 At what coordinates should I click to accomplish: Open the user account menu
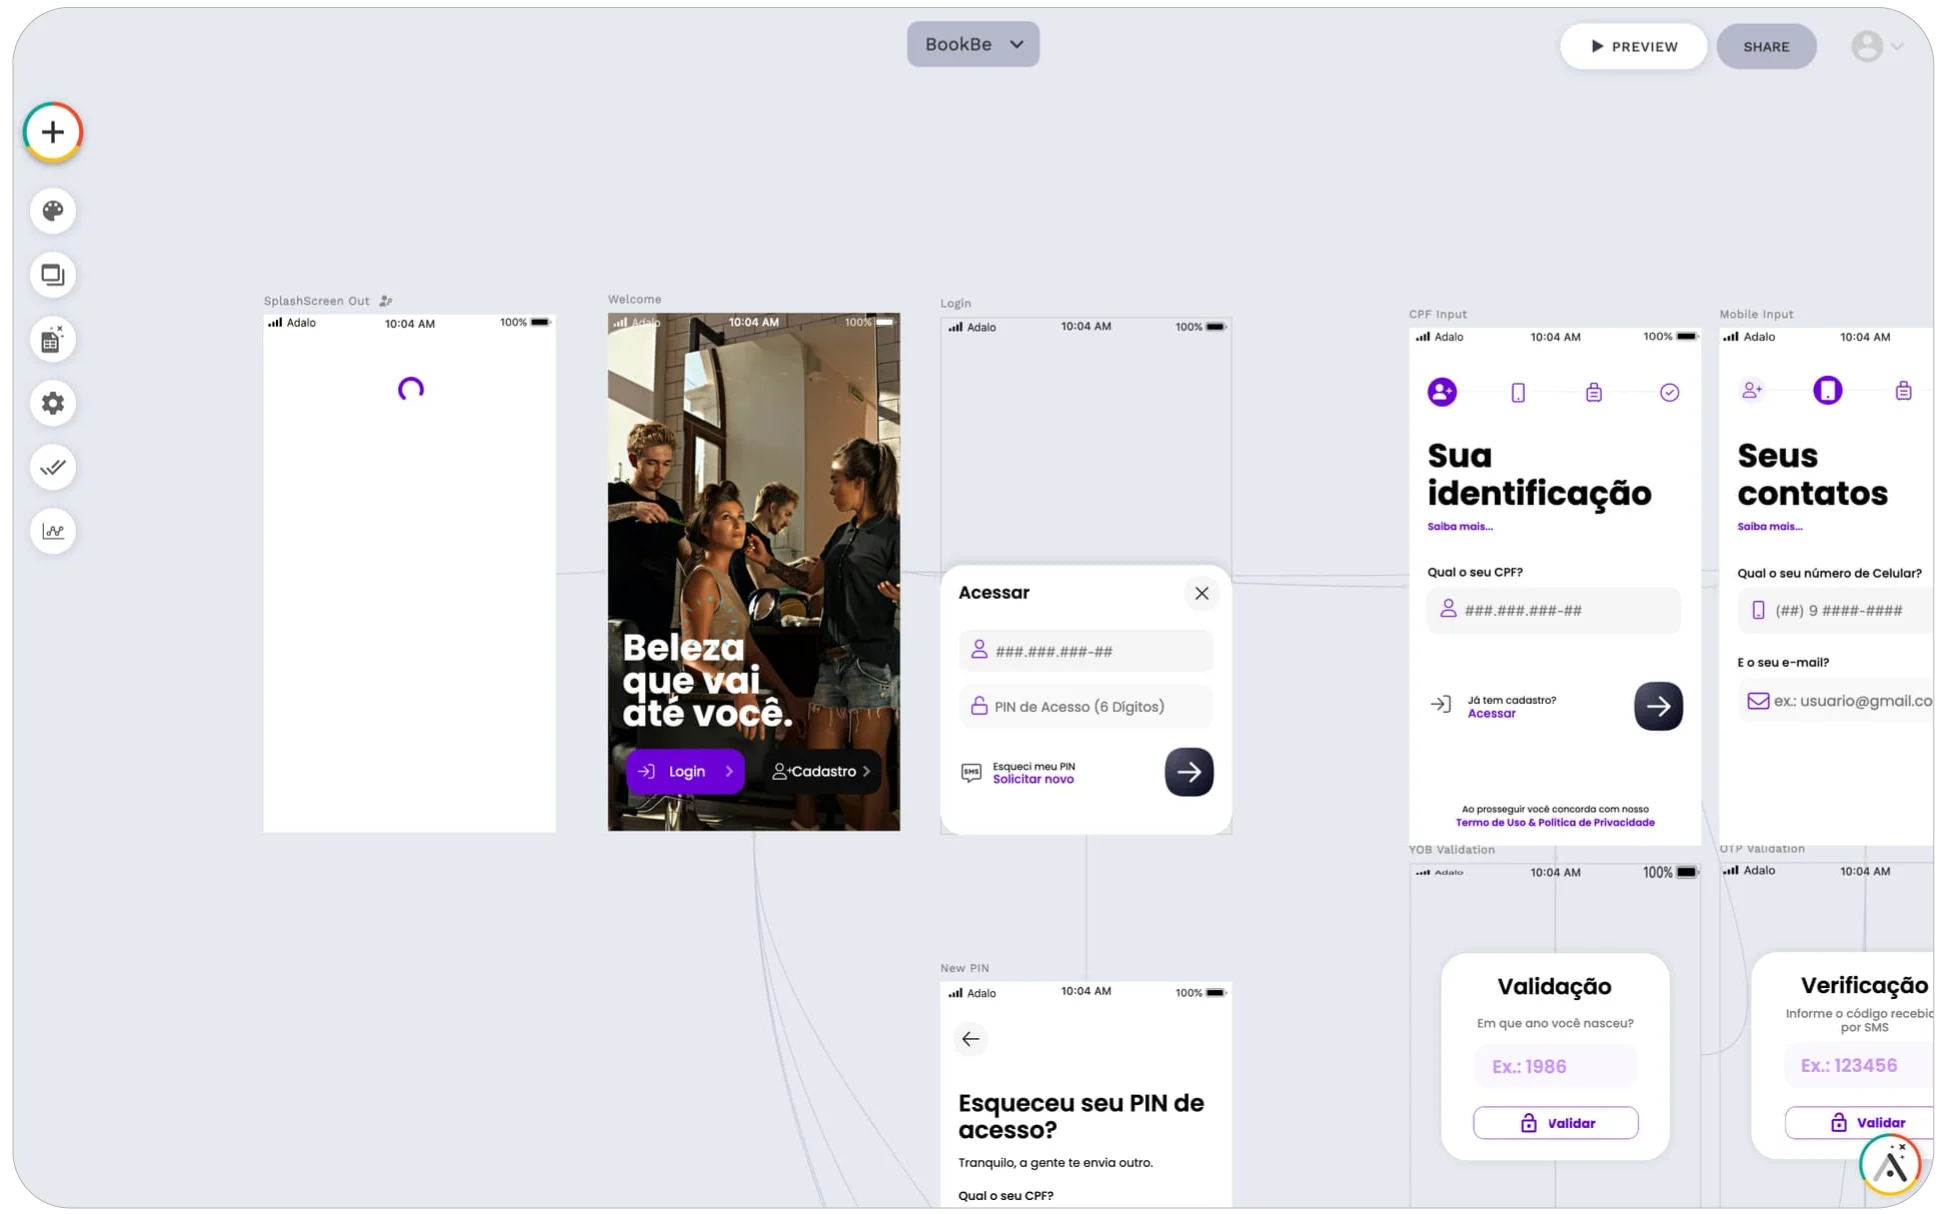click(x=1876, y=46)
